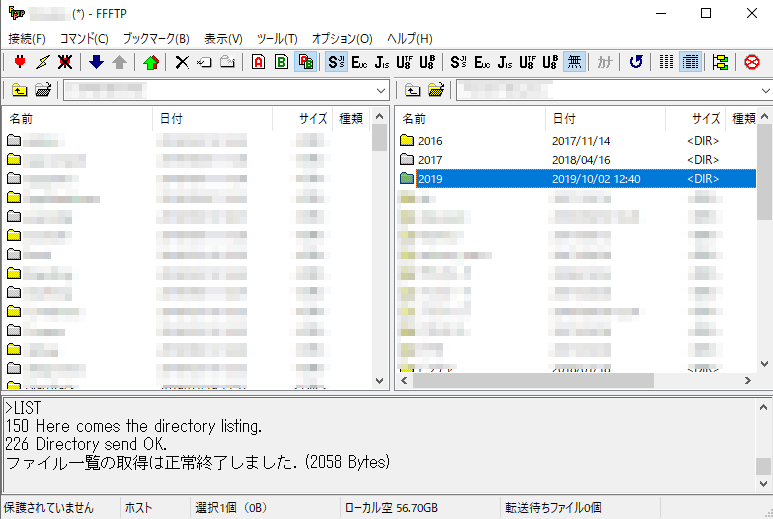Toggle ASCII transfer mode button A

258,62
